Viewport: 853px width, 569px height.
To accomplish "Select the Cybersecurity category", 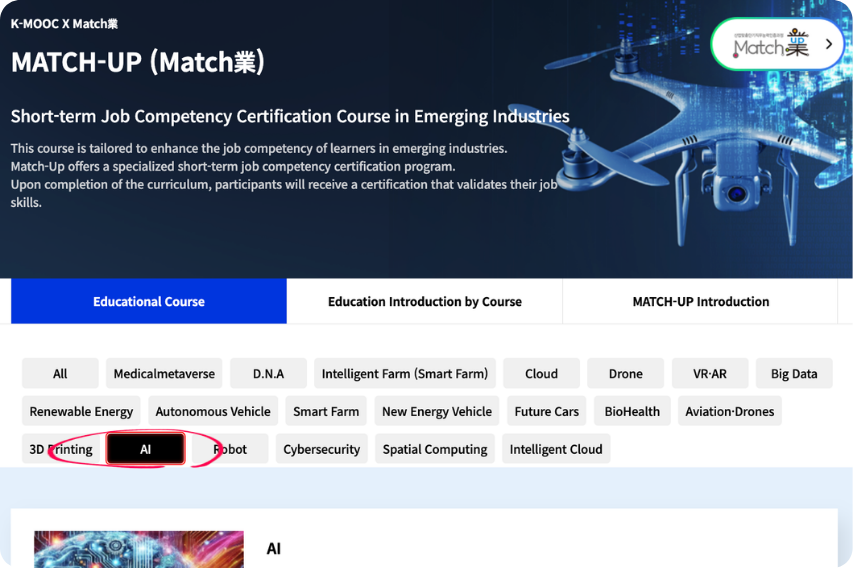I will [x=322, y=449].
